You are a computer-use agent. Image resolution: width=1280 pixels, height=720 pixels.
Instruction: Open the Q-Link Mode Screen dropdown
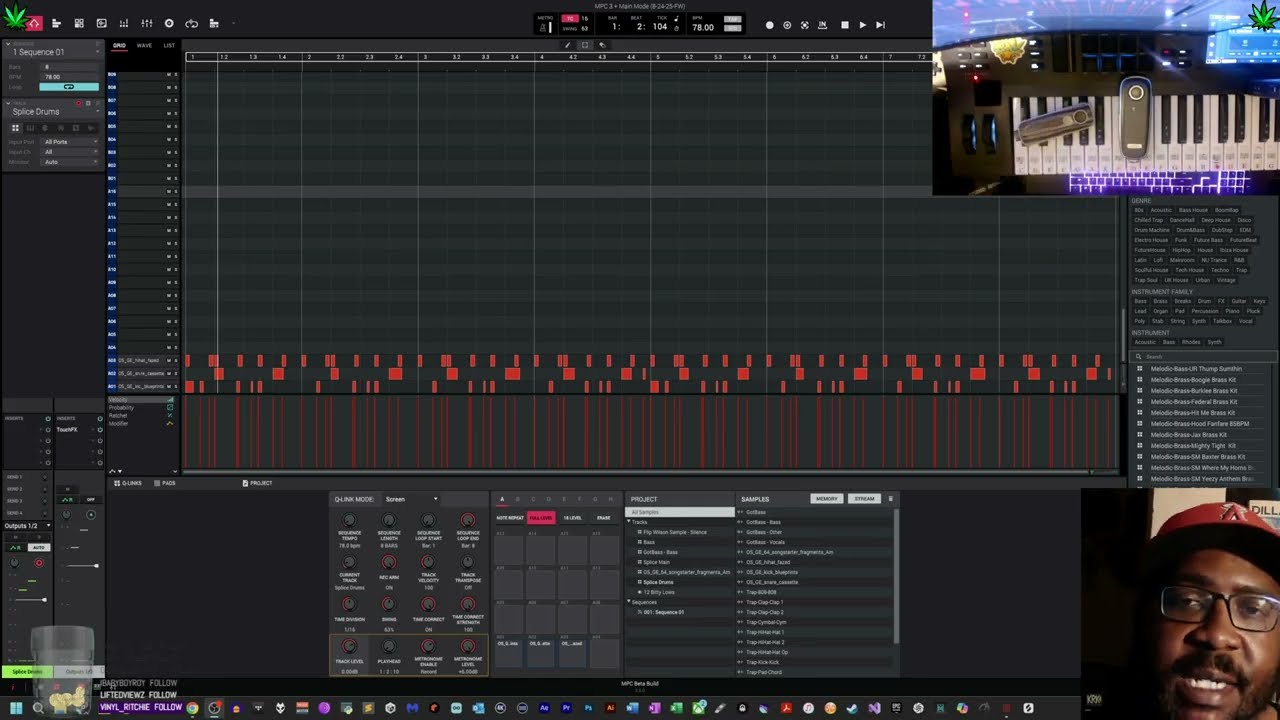(411, 499)
